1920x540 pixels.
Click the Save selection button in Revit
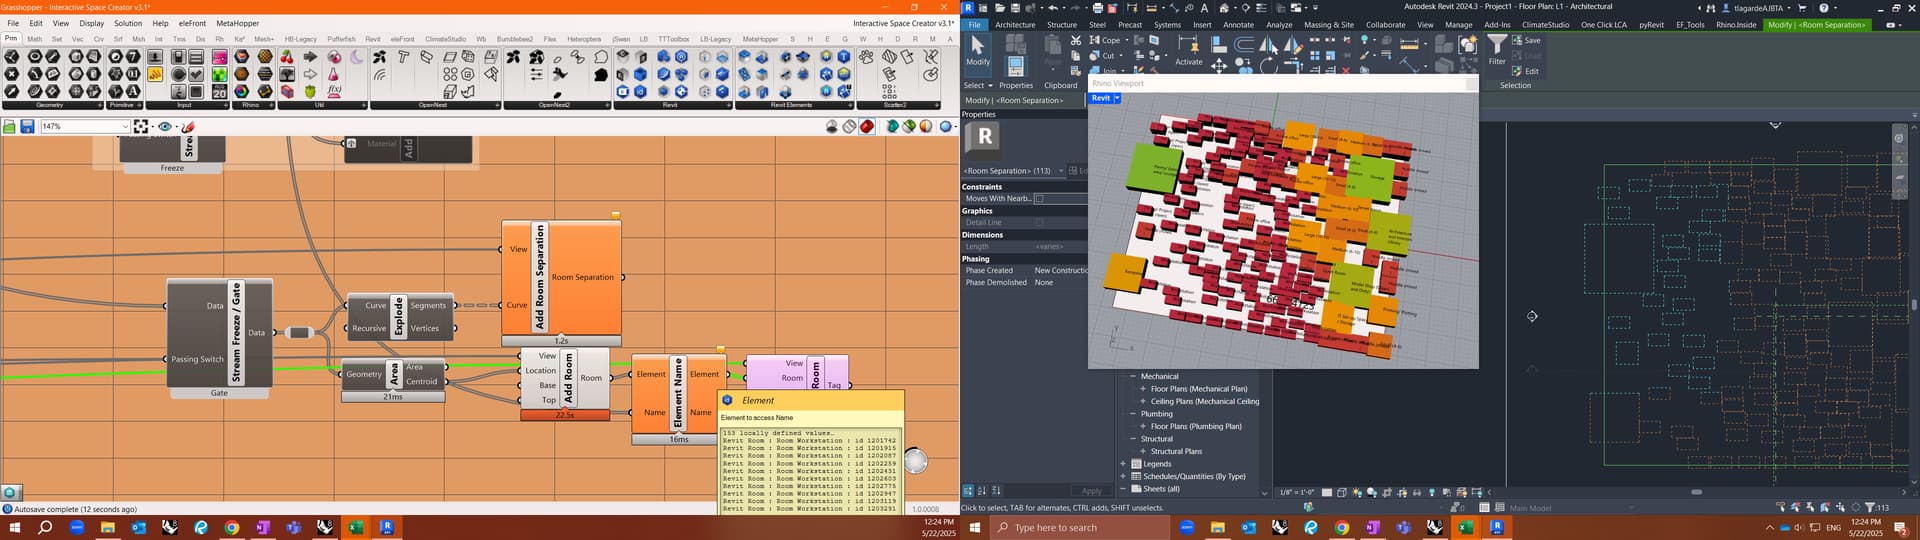point(1526,40)
